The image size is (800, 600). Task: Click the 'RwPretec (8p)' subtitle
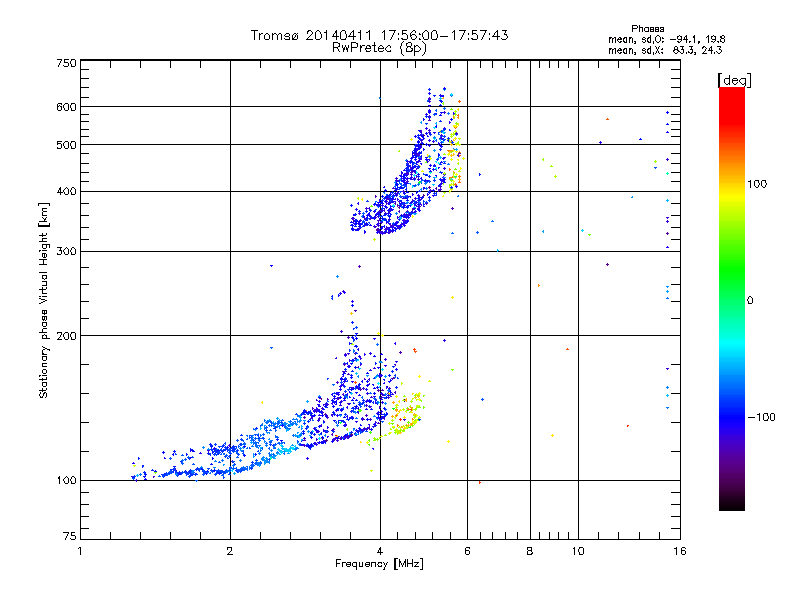[x=379, y=48]
